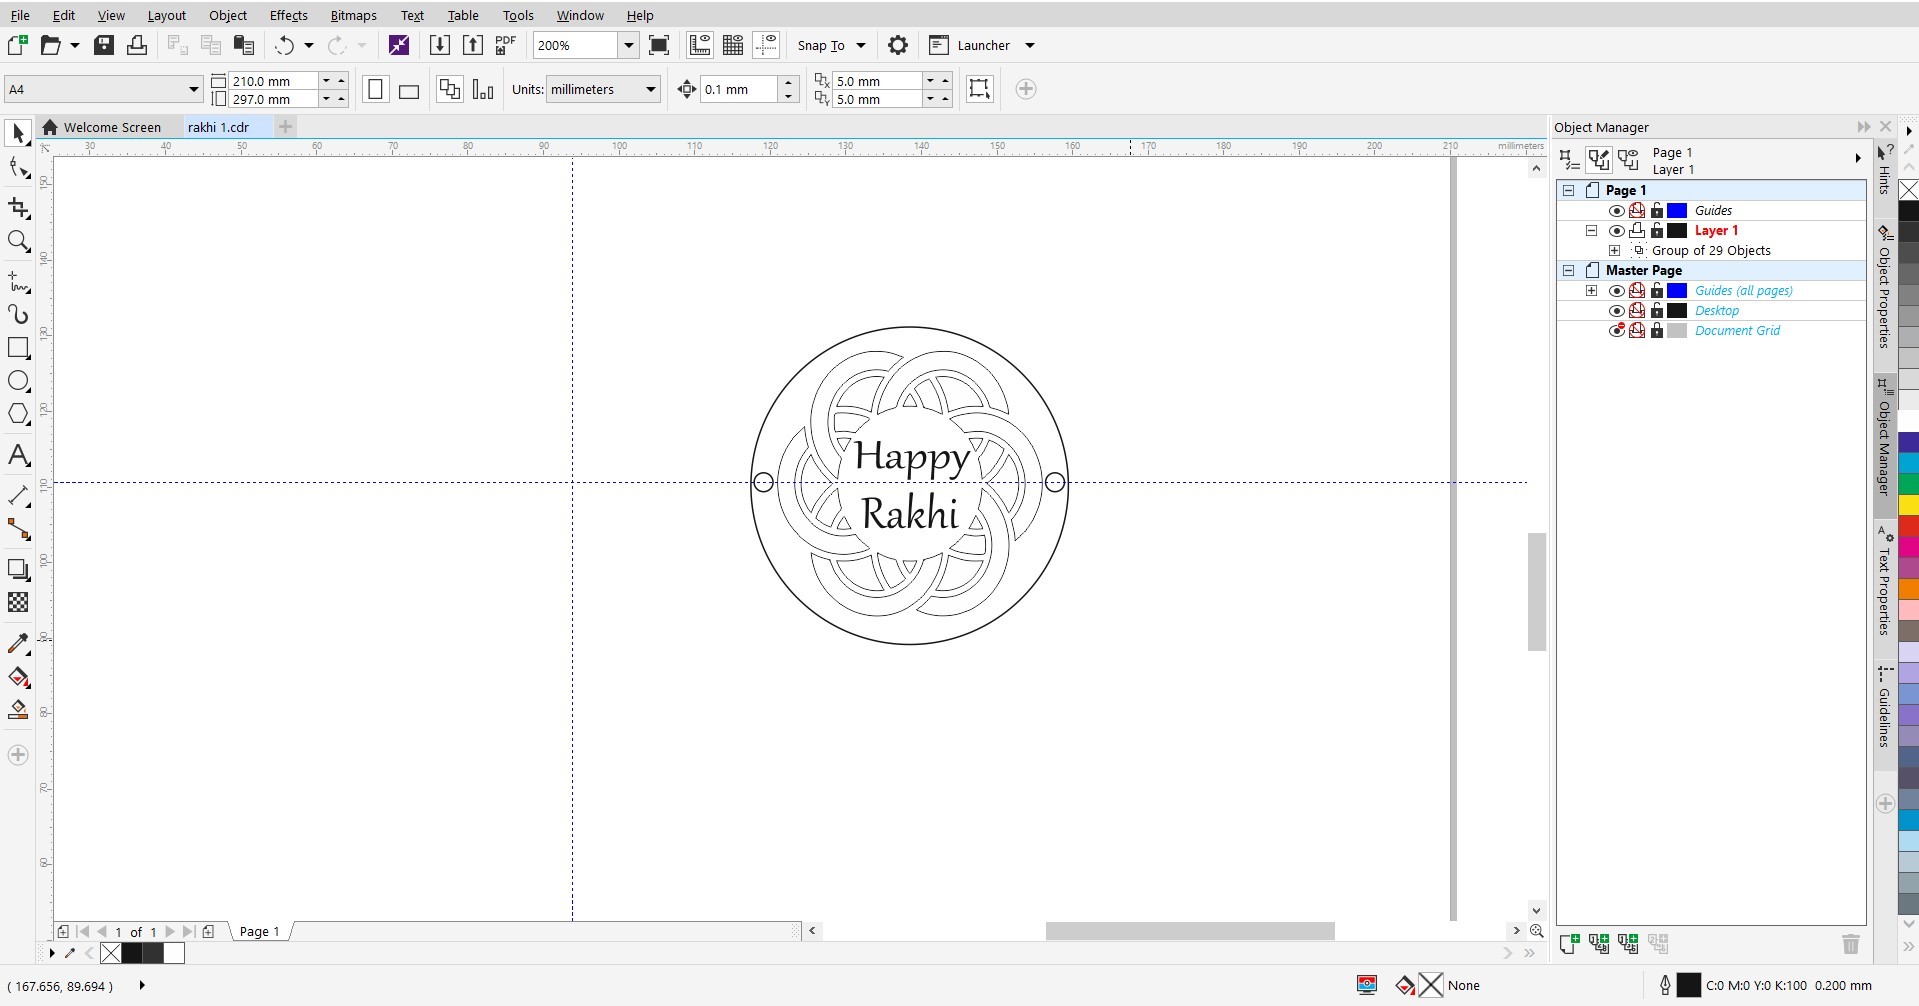Toggle lock on Guides layer
This screenshot has height=1006, width=1919.
point(1657,210)
